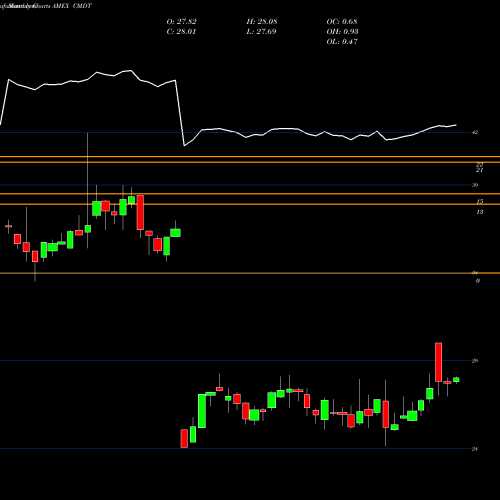The height and width of the screenshot is (500, 500).
Task: Click the OH: 0.93 reading
Action: coord(343,32)
